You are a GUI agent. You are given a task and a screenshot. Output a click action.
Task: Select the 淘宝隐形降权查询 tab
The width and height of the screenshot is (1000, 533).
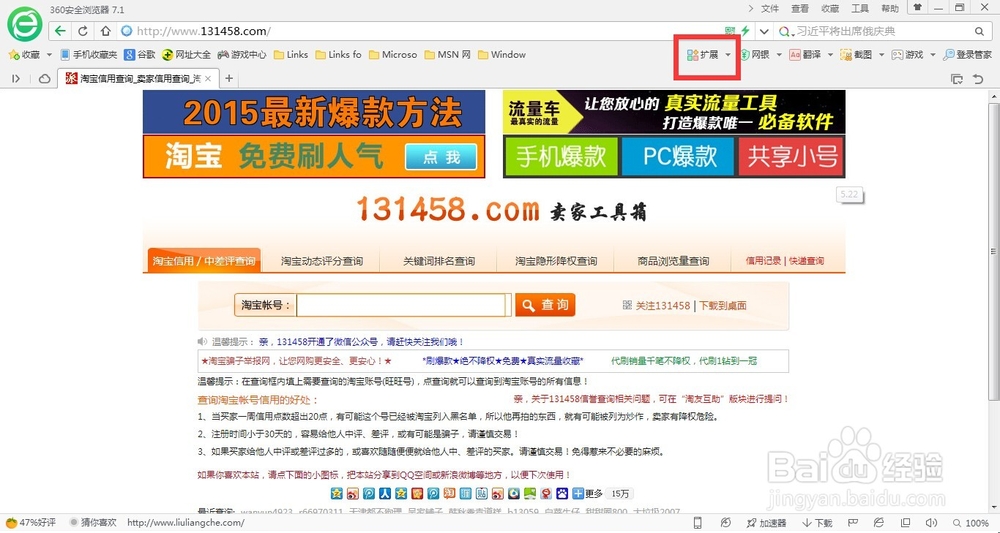click(x=556, y=261)
